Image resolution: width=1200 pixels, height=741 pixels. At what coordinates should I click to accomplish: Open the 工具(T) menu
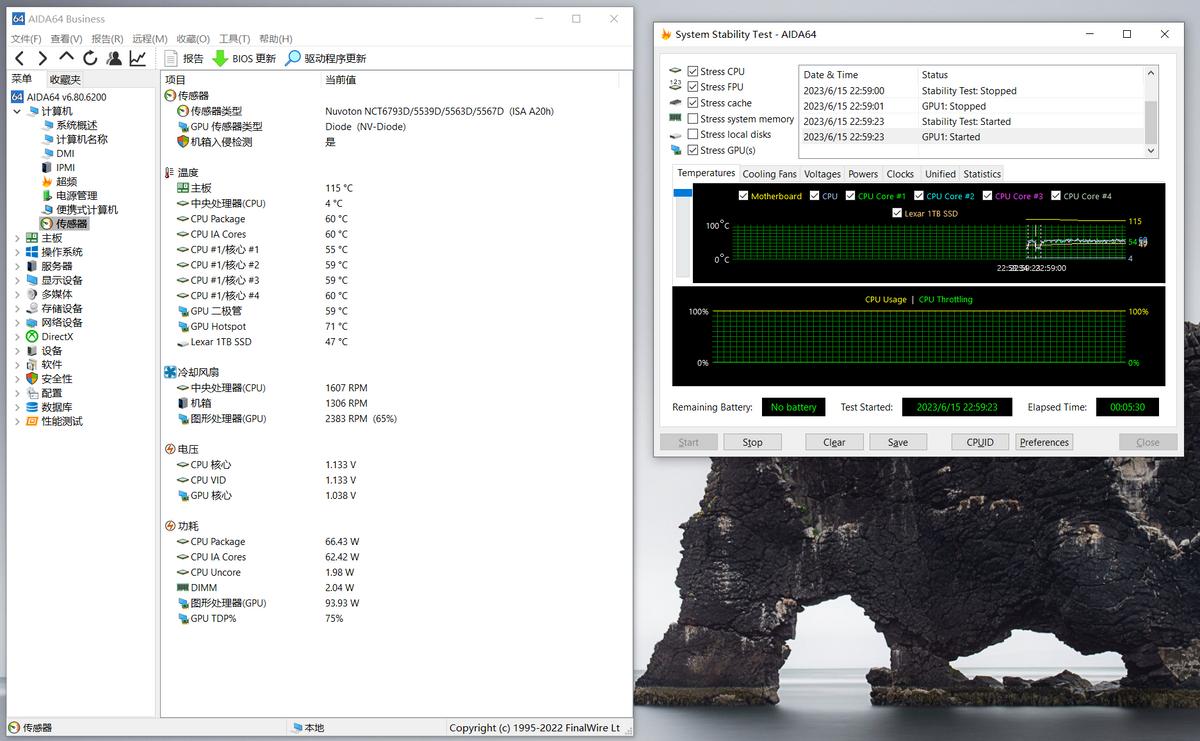[x=234, y=39]
